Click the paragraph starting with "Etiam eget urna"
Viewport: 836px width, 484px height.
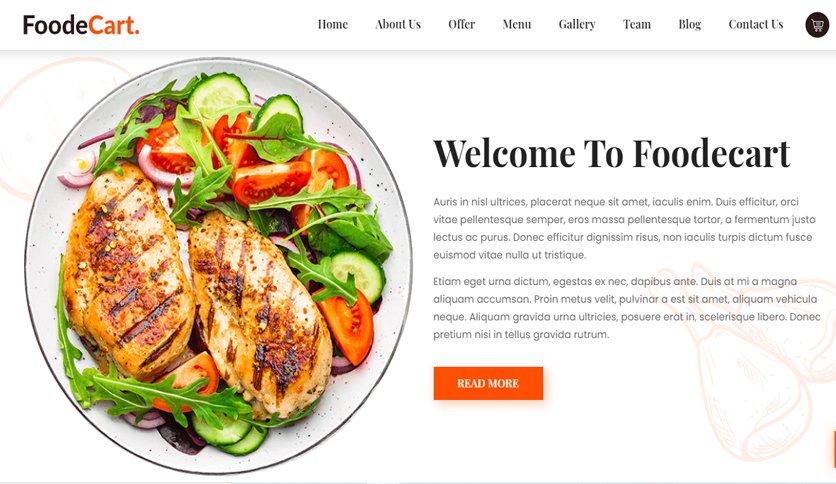[626, 308]
